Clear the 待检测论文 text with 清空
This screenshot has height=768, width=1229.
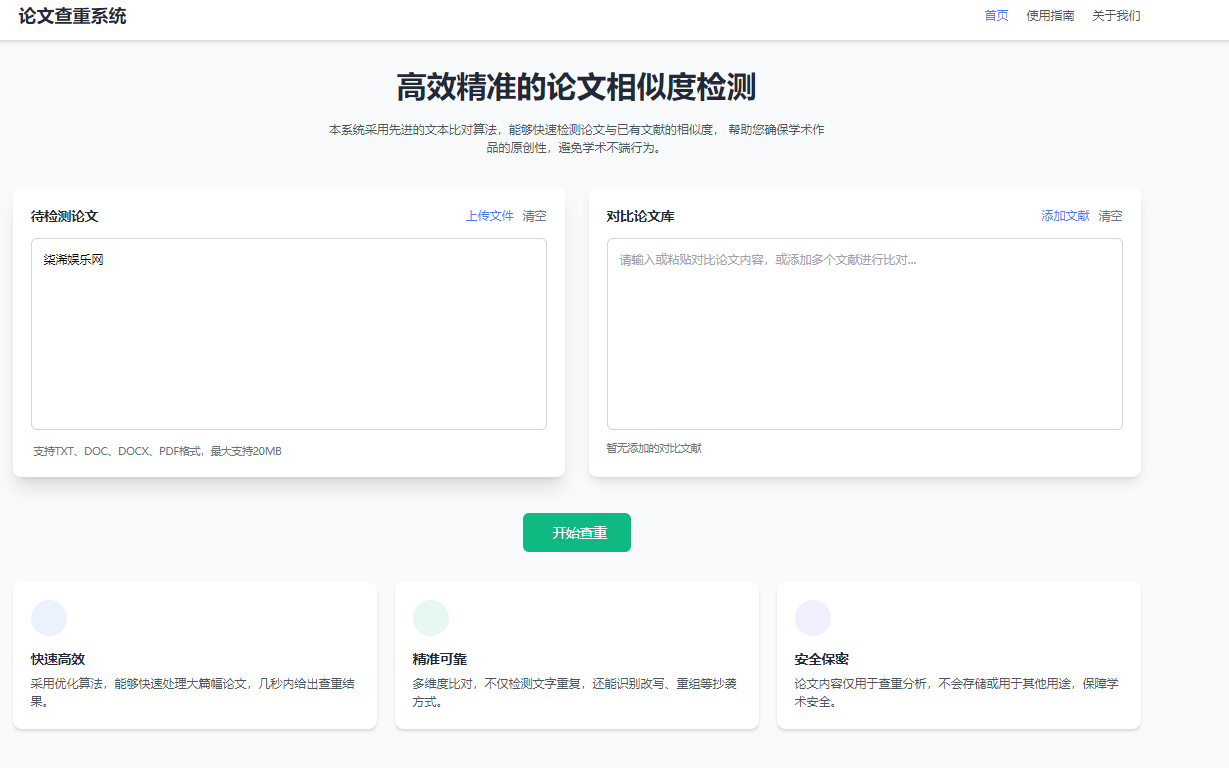click(534, 216)
